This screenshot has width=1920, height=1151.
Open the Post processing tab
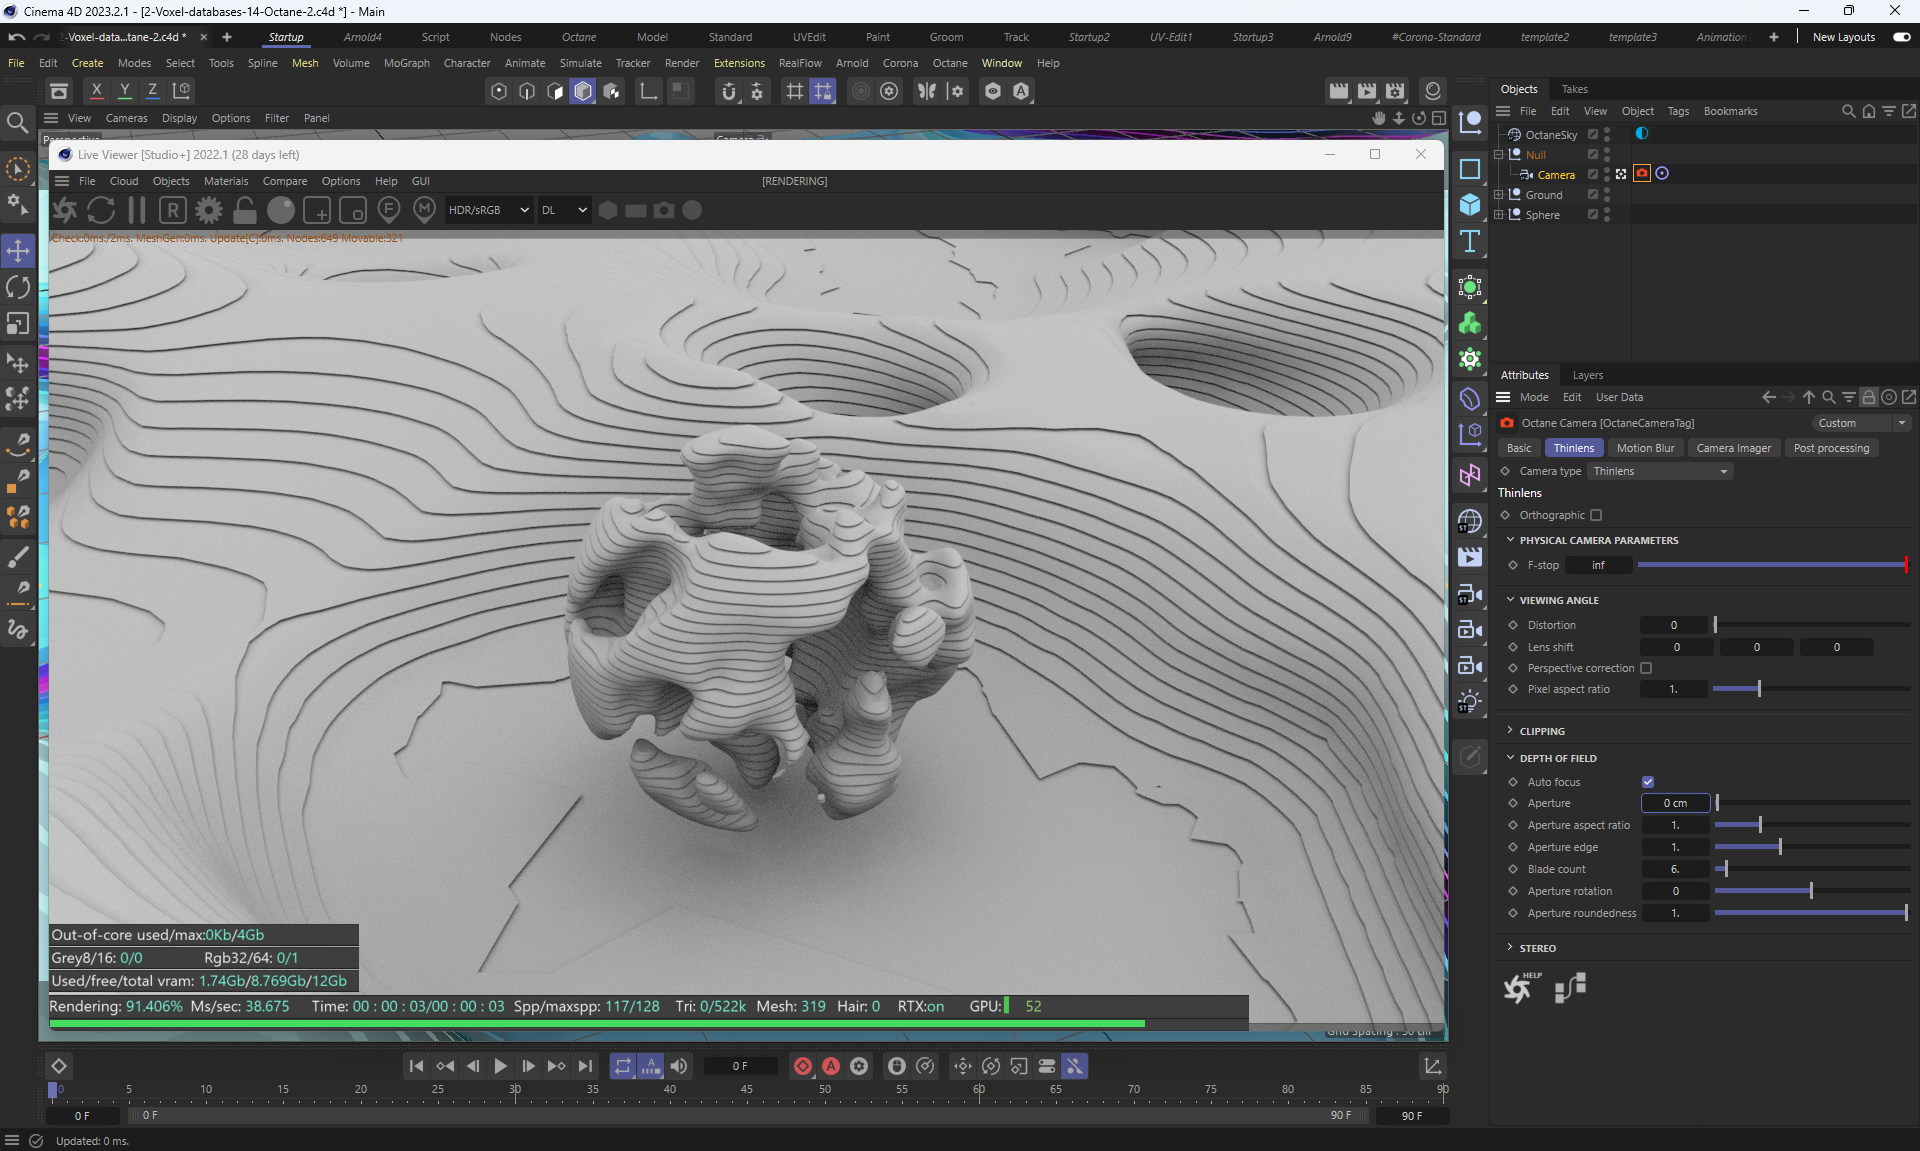coord(1830,448)
